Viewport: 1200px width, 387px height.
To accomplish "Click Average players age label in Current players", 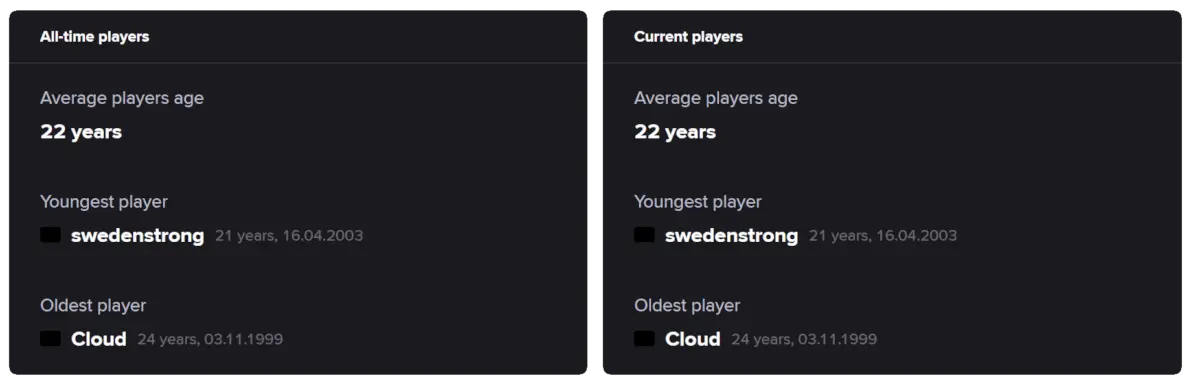I will tap(716, 98).
